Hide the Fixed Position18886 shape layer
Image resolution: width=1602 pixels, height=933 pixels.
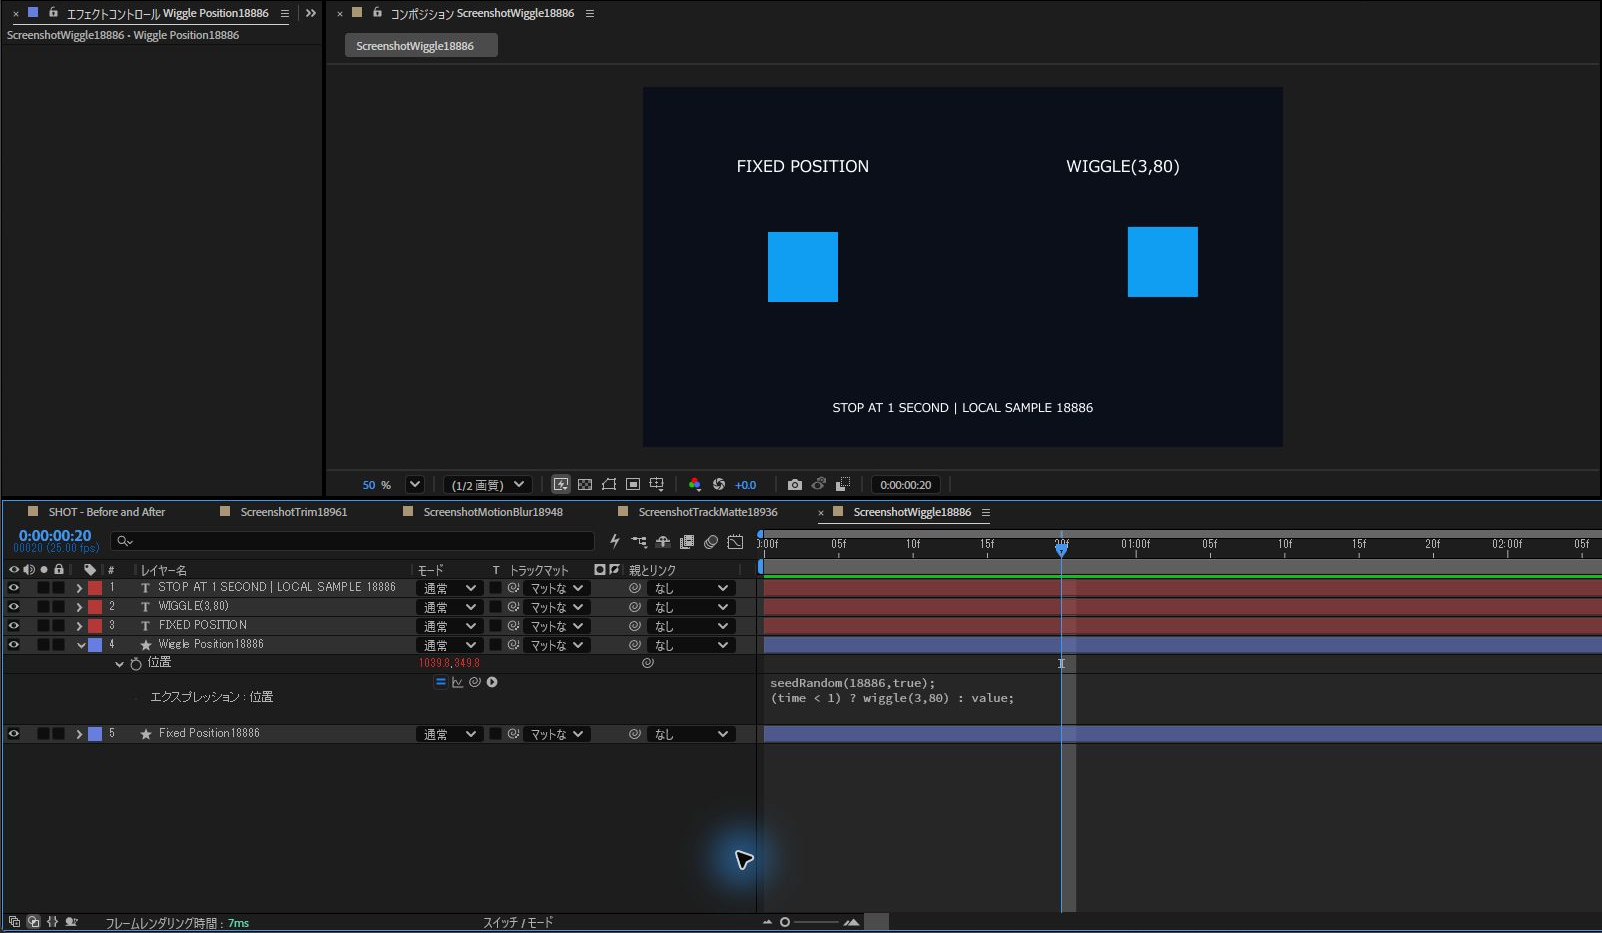tap(14, 734)
